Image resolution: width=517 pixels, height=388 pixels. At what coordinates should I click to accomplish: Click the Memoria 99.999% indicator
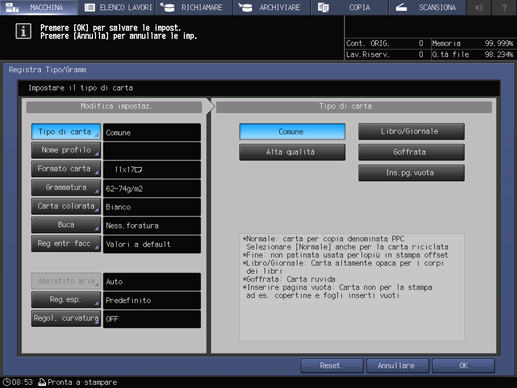pos(473,43)
